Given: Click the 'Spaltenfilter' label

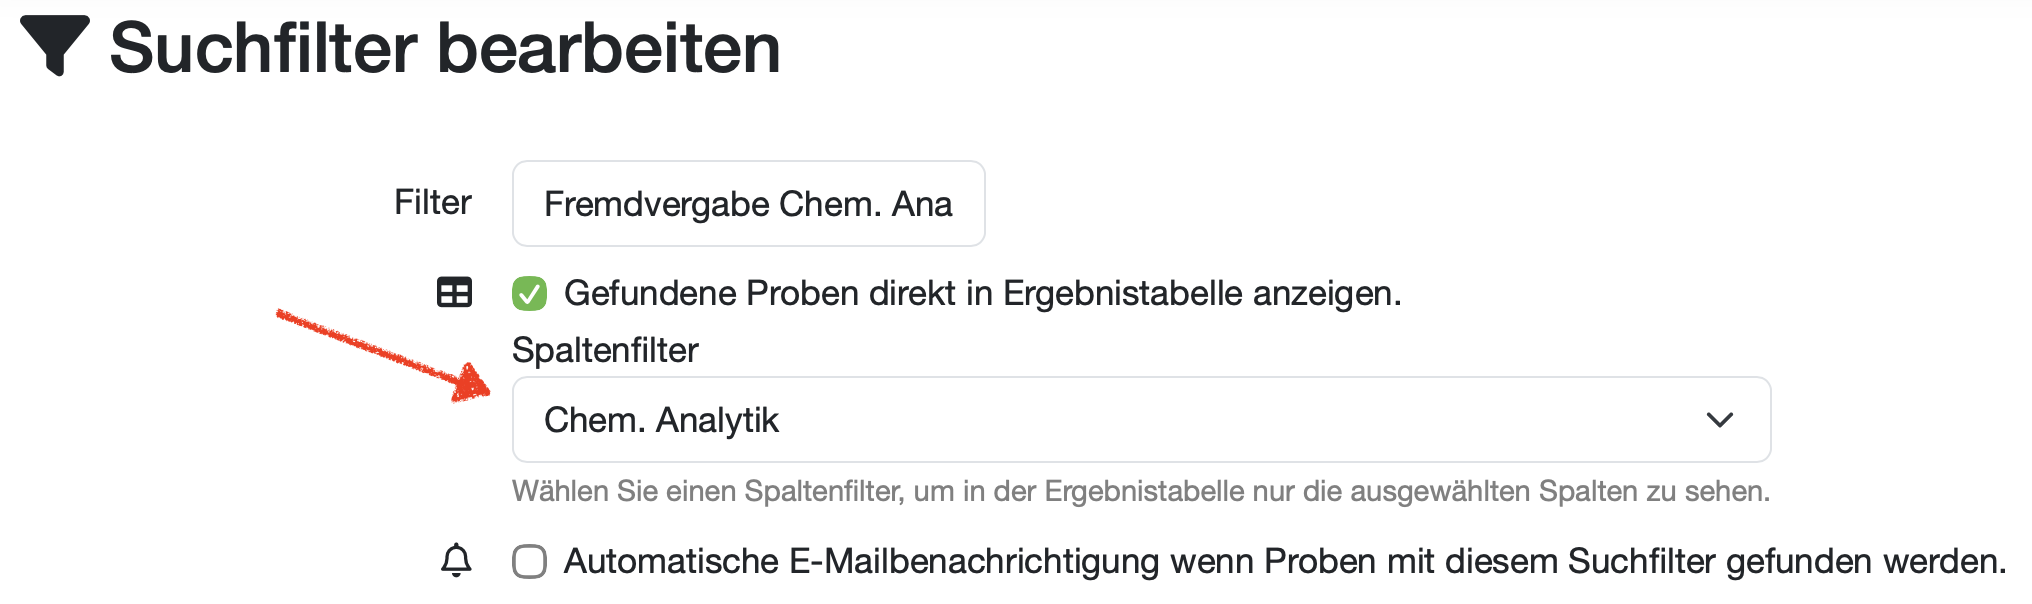Looking at the screenshot, I should (605, 350).
